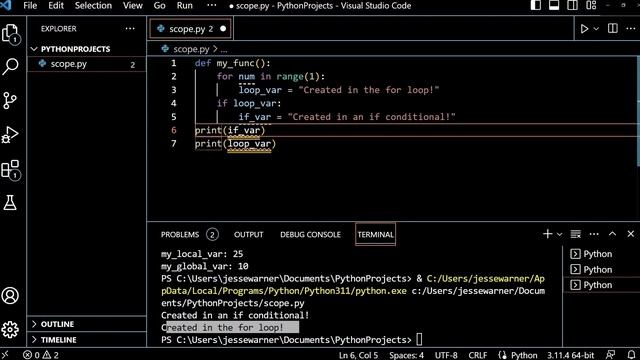Screen dimensions: 640x360
Task: Close the terminal panel
Action: click(631, 234)
